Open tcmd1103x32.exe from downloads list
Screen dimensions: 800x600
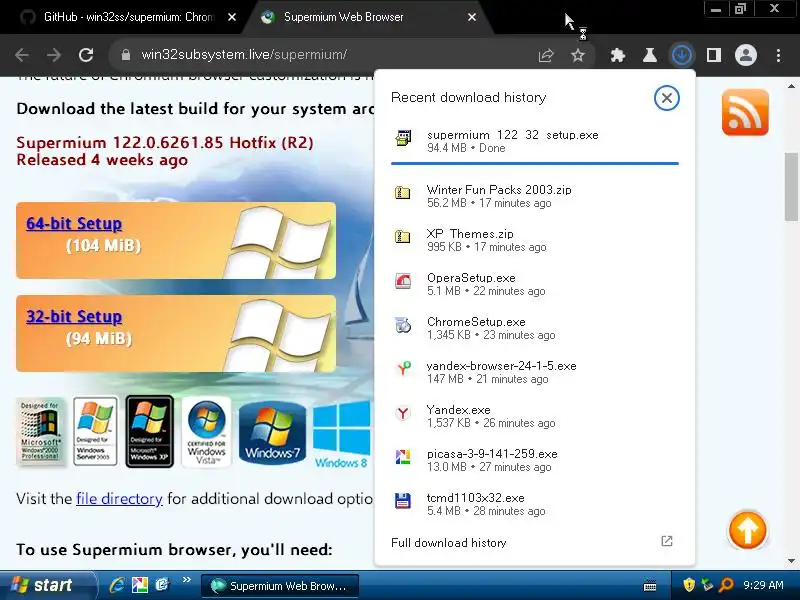535,504
